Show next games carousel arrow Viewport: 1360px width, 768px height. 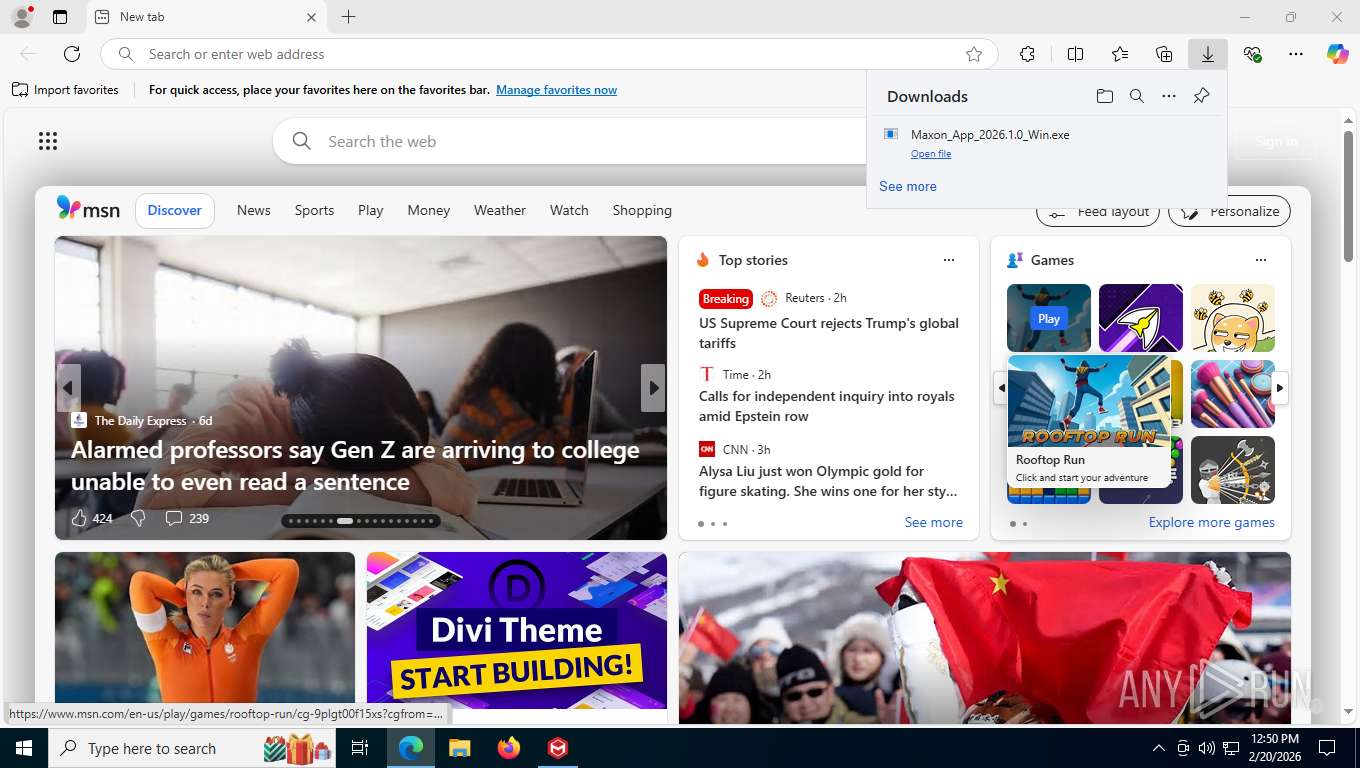click(x=1280, y=388)
